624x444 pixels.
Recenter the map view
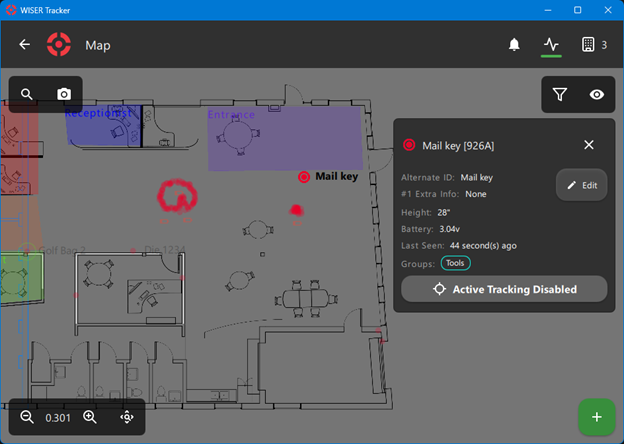click(x=127, y=417)
